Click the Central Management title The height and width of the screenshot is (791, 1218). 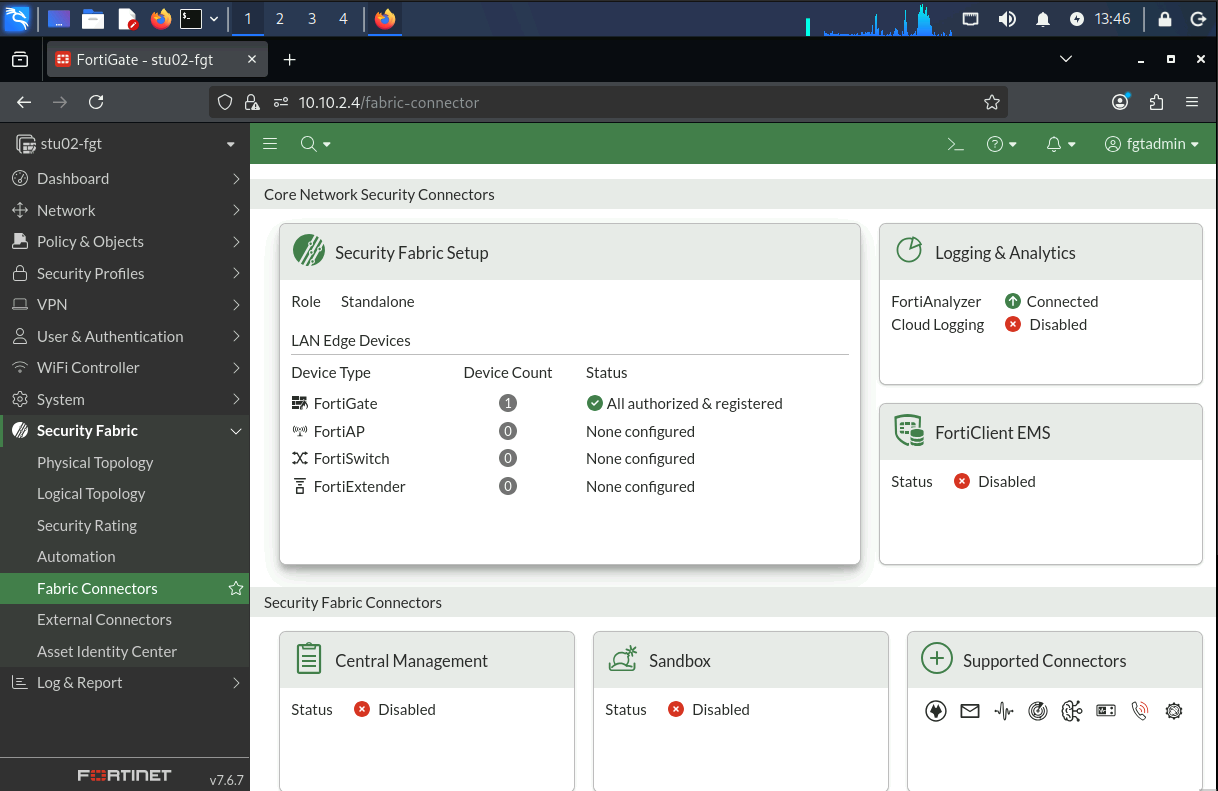(411, 660)
